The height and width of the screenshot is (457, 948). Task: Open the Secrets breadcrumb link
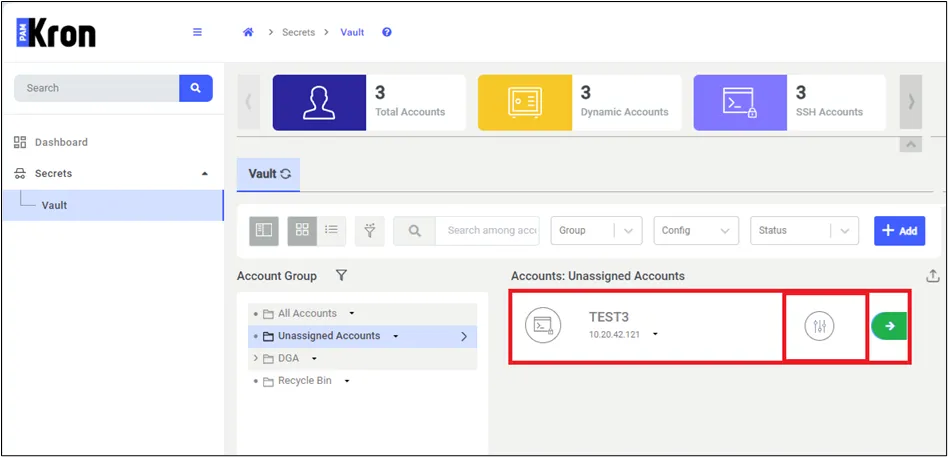tap(299, 33)
